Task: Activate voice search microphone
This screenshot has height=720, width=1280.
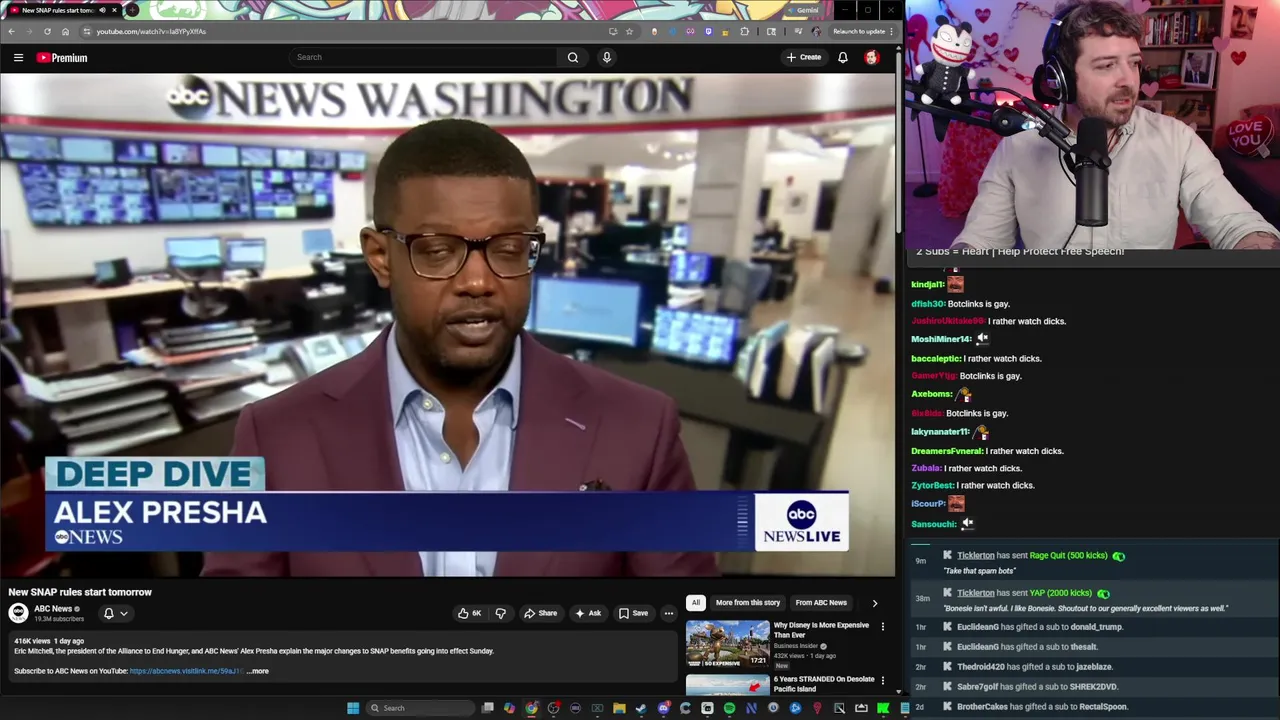Action: point(606,57)
